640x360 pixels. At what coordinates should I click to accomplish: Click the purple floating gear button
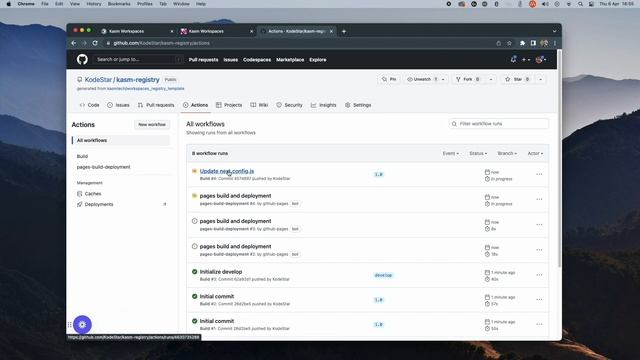pyautogui.click(x=82, y=324)
